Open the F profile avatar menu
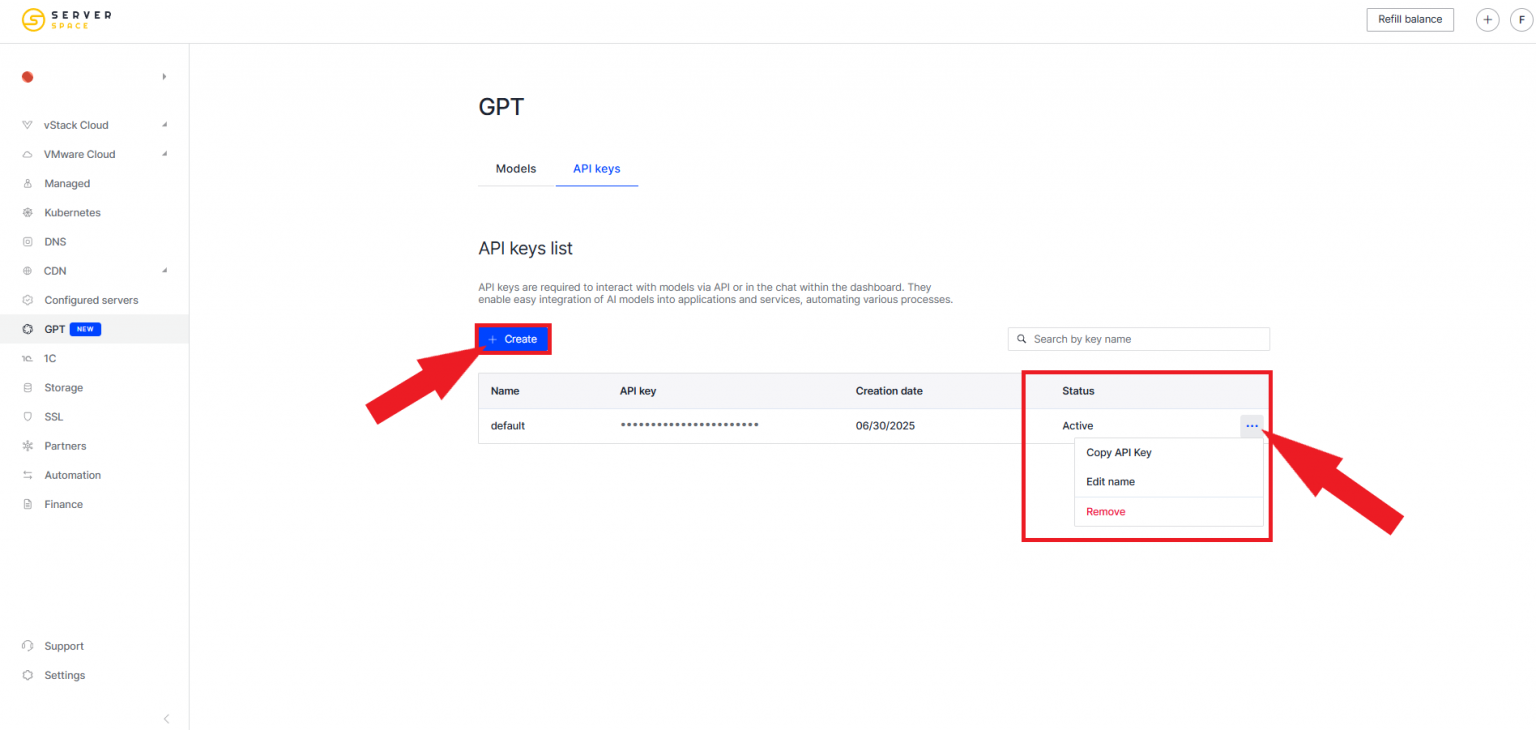Viewport: 1536px width, 730px height. click(x=1521, y=19)
